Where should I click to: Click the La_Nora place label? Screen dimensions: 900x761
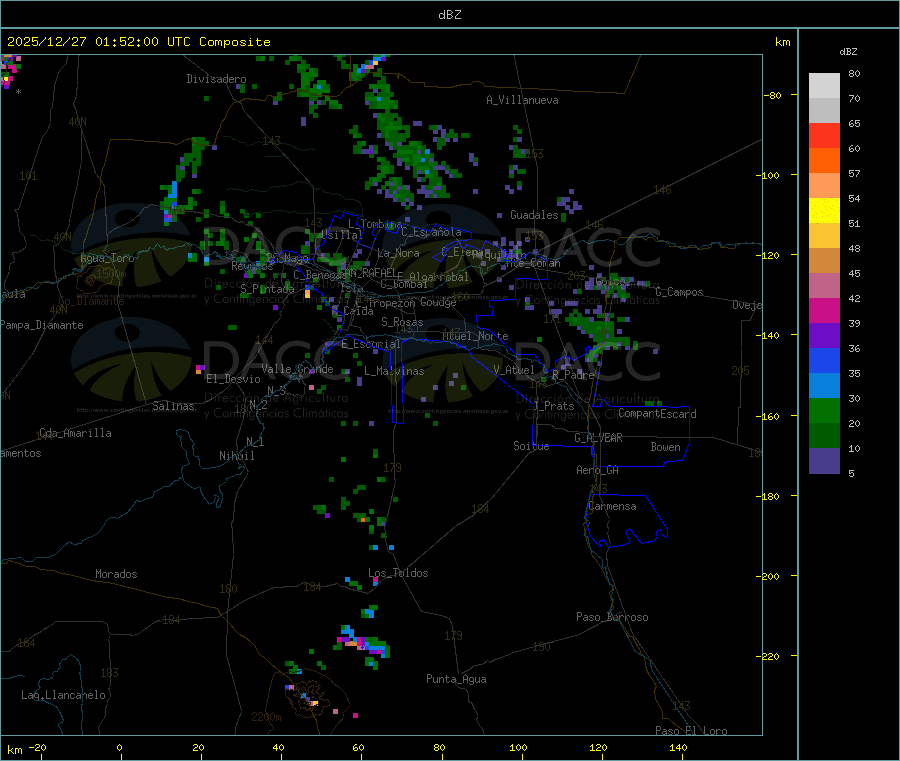tap(398, 253)
